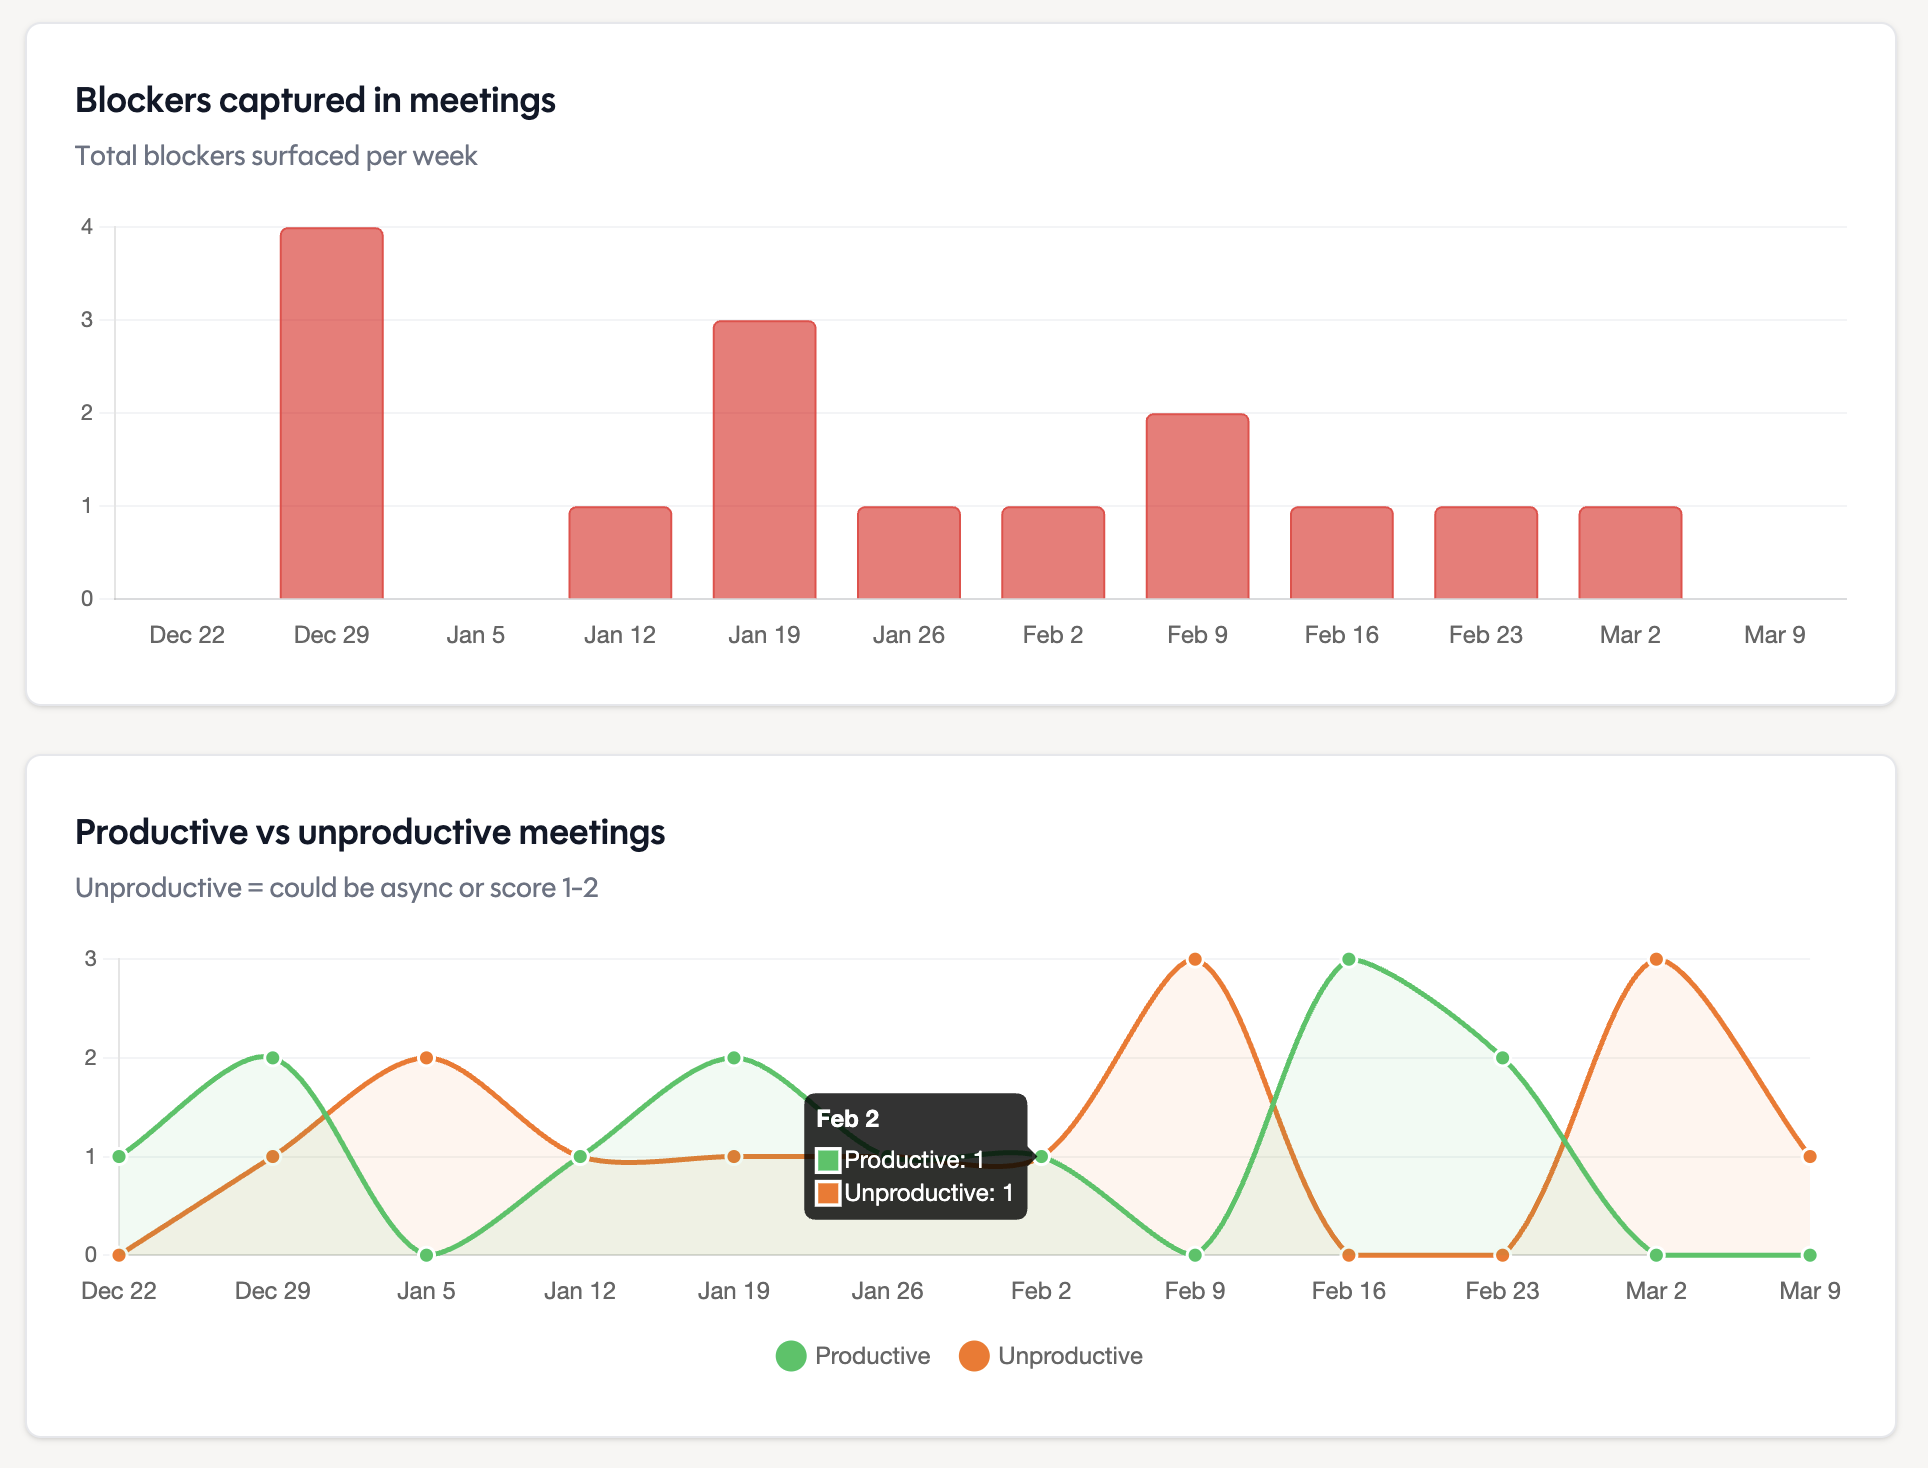Click the Mar 9 label on the bar chart axis
This screenshot has height=1468, width=1928.
(x=1773, y=634)
